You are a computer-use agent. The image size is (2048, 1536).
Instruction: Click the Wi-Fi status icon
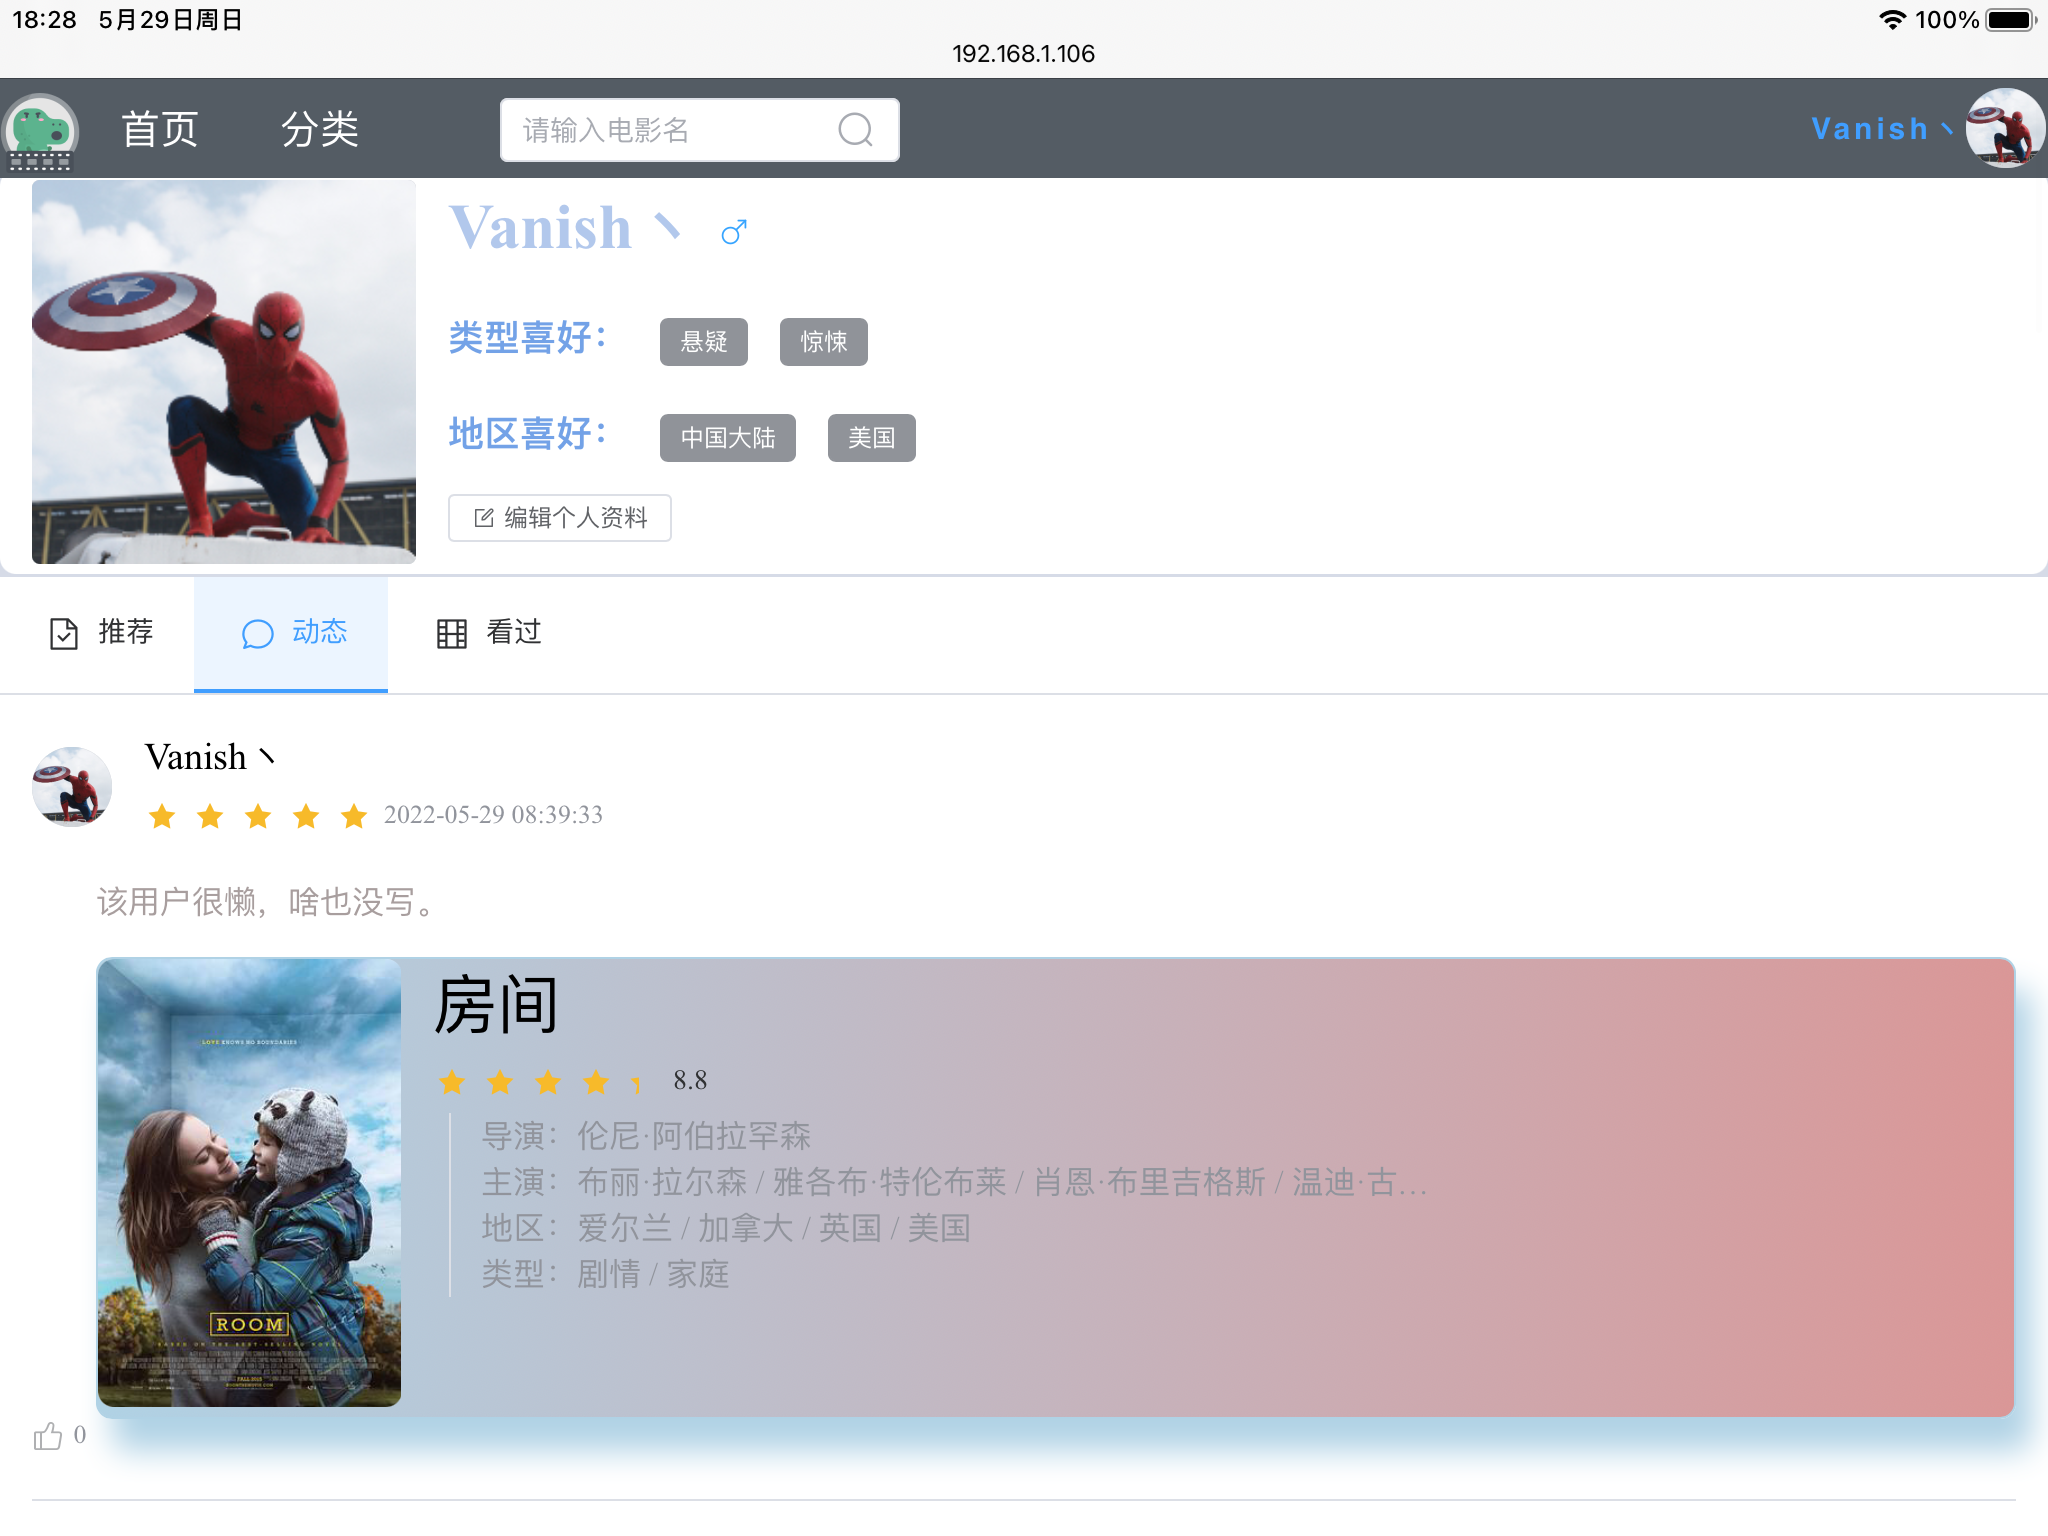click(1891, 20)
